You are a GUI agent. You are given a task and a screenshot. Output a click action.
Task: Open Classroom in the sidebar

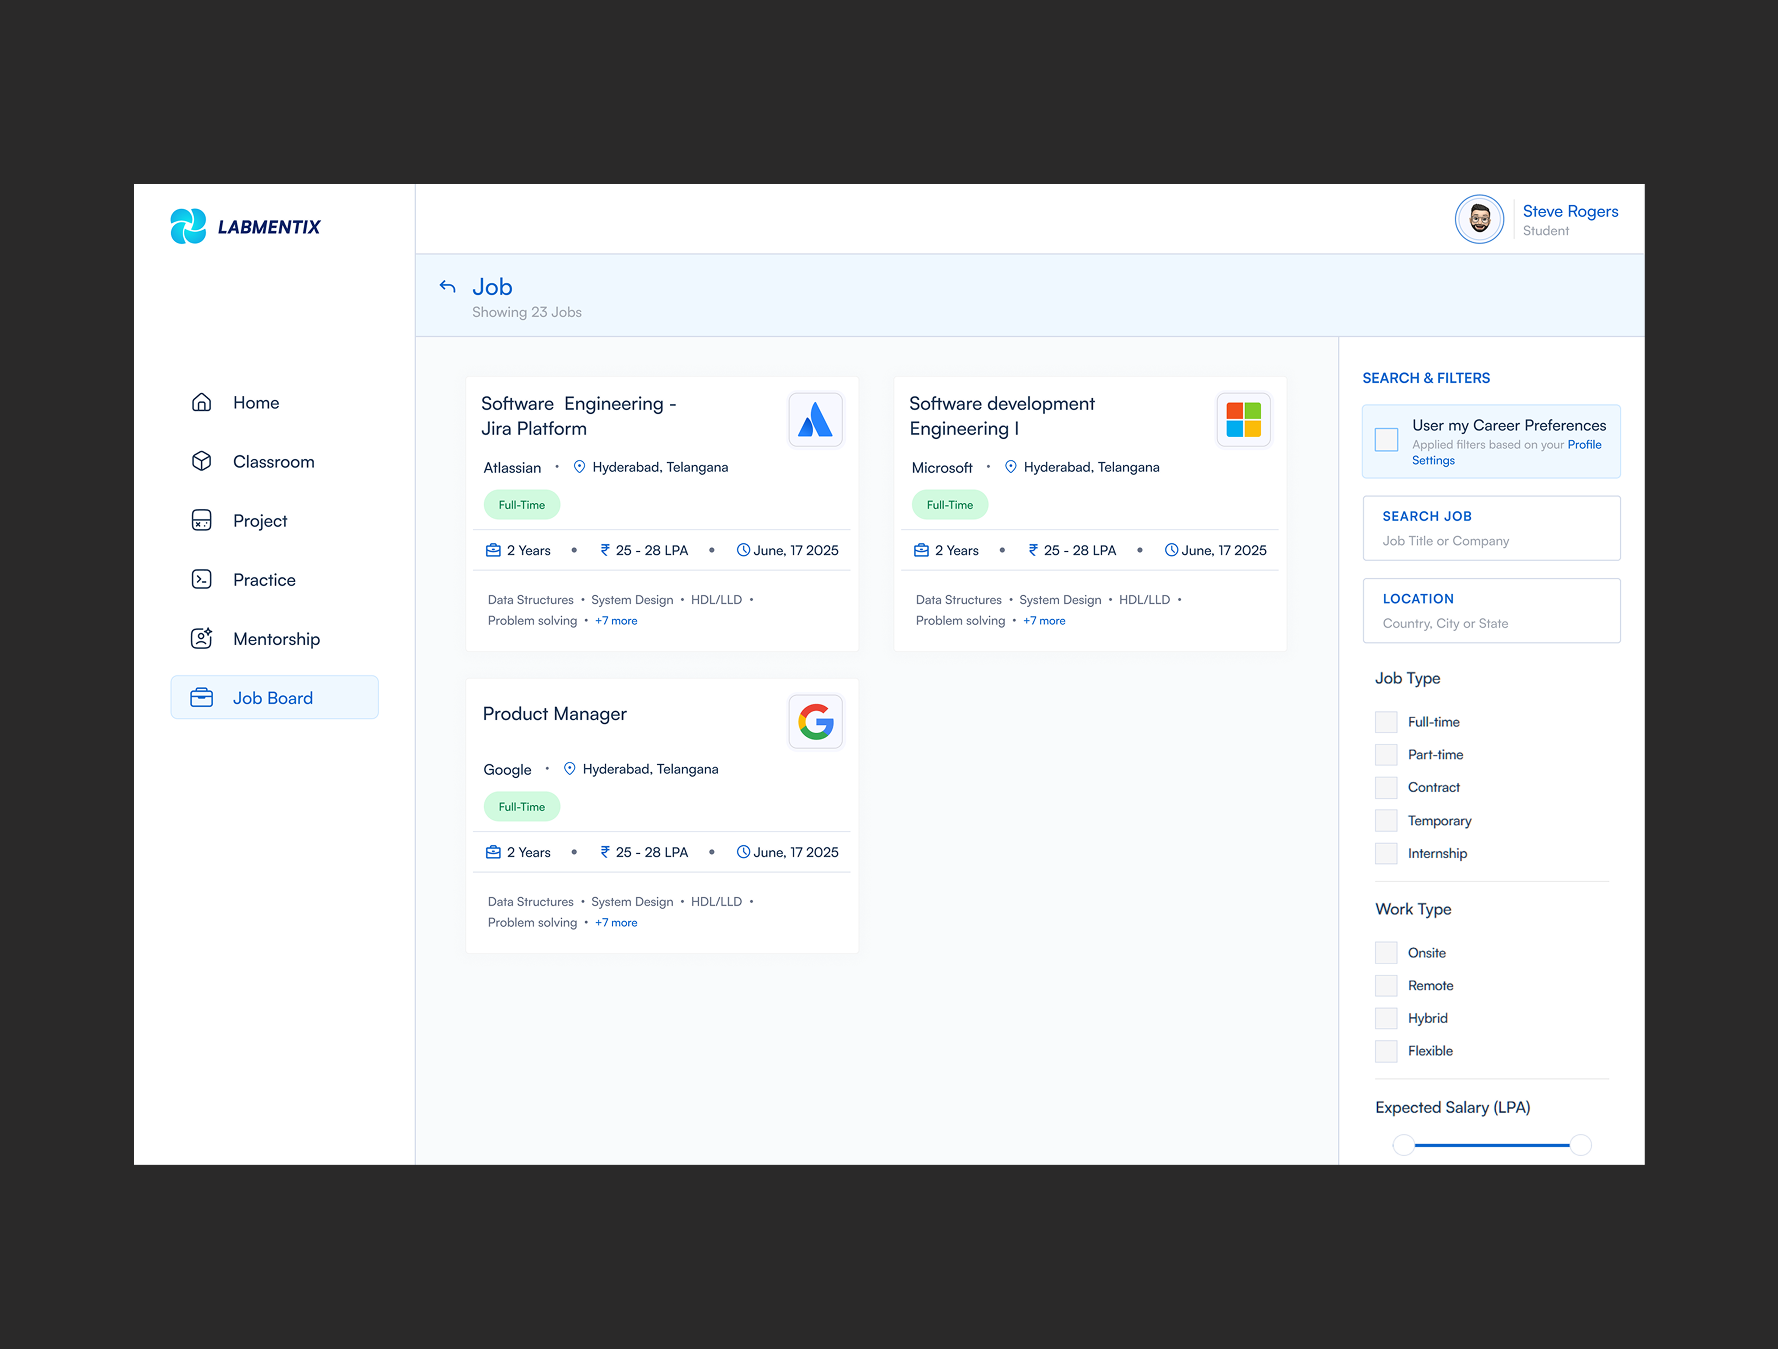point(274,461)
